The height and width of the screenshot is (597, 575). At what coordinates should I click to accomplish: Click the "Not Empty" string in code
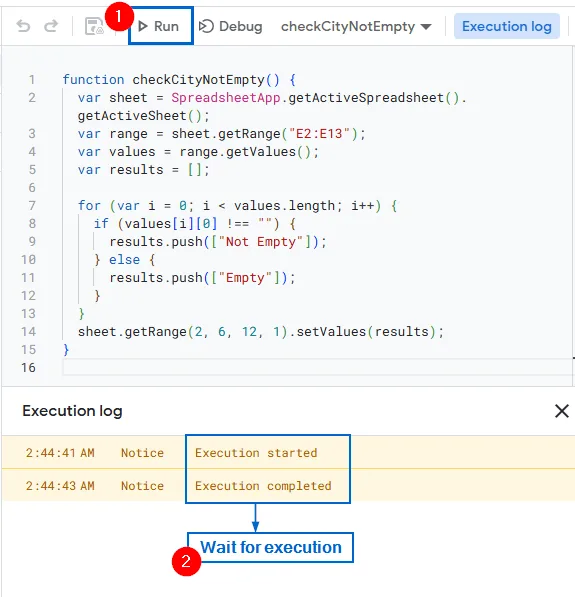point(261,242)
